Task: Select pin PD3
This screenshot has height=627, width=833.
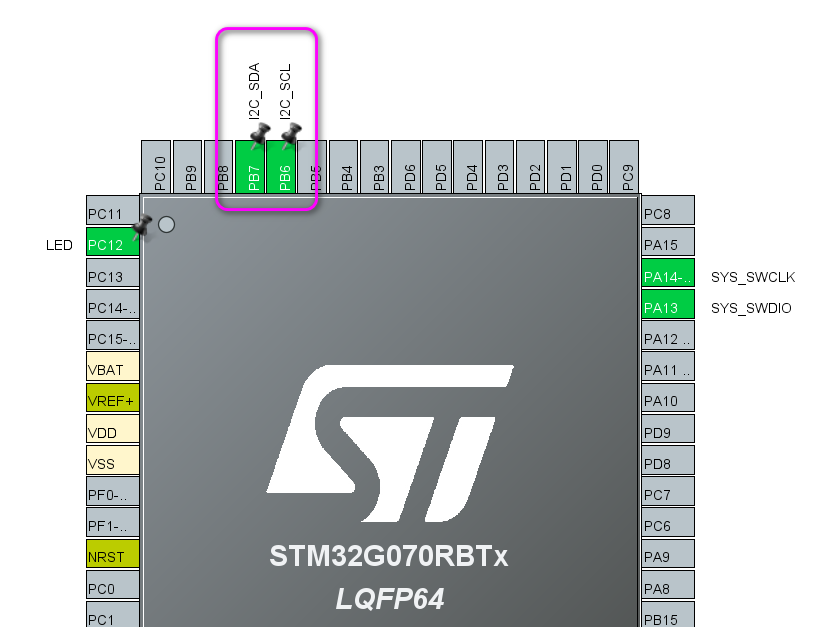Action: 500,167
